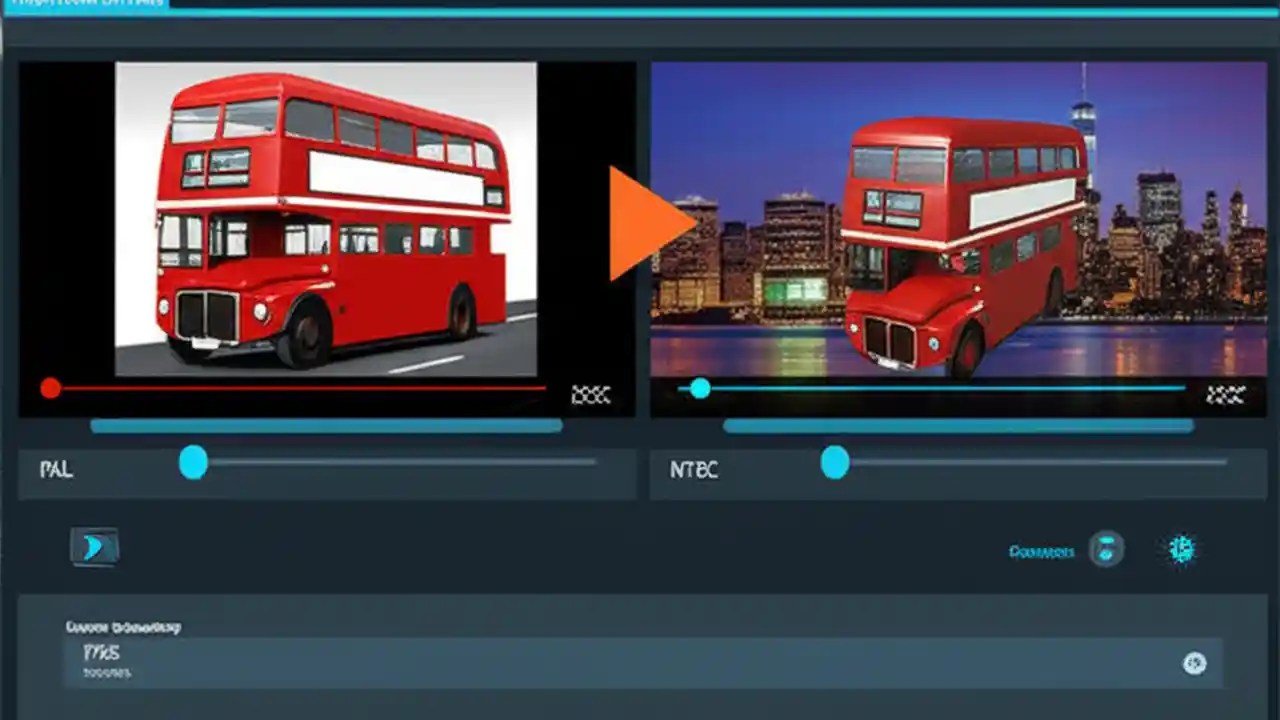The width and height of the screenshot is (1280, 720).
Task: Open the circular icon inside the output field
Action: click(1195, 663)
